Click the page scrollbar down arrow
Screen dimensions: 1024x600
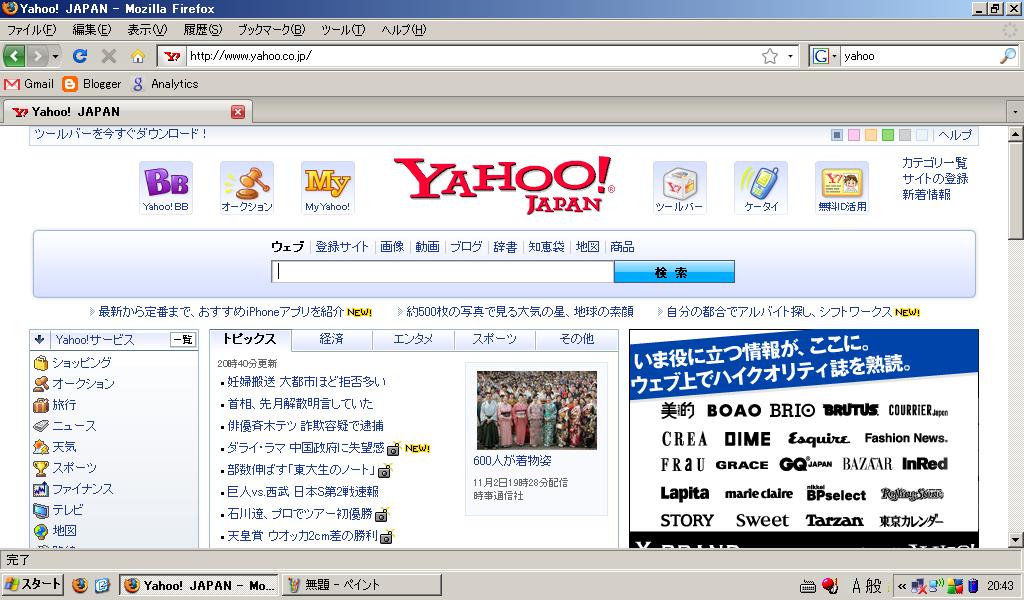(x=1016, y=540)
